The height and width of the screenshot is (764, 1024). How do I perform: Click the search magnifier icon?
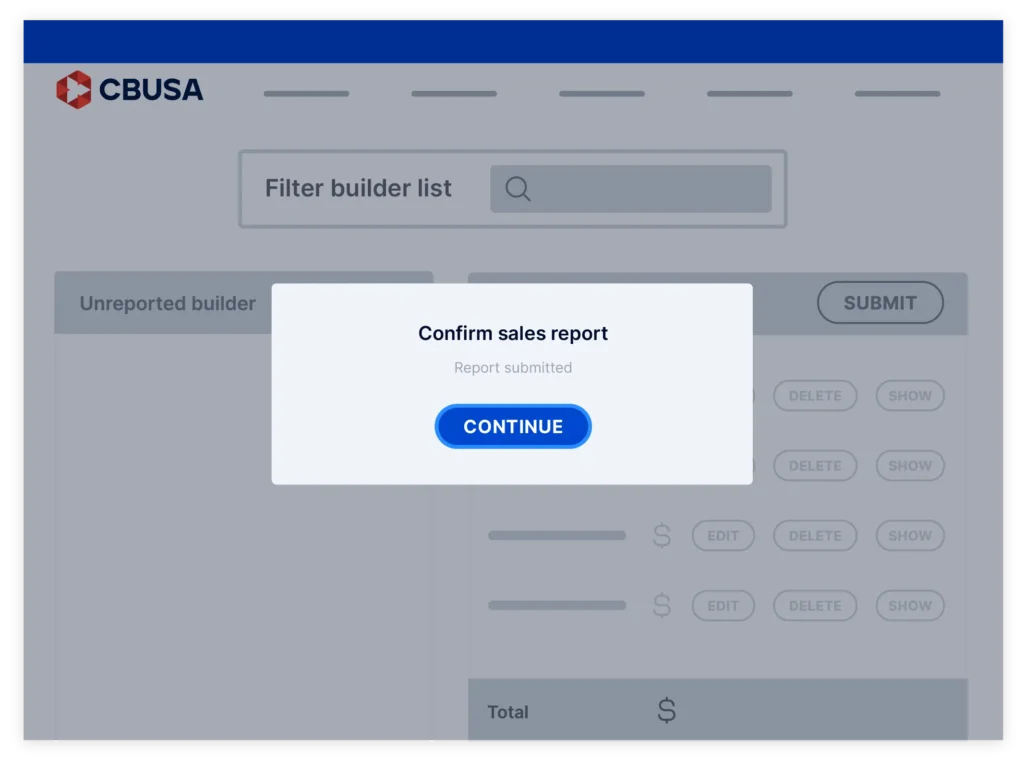click(x=517, y=189)
